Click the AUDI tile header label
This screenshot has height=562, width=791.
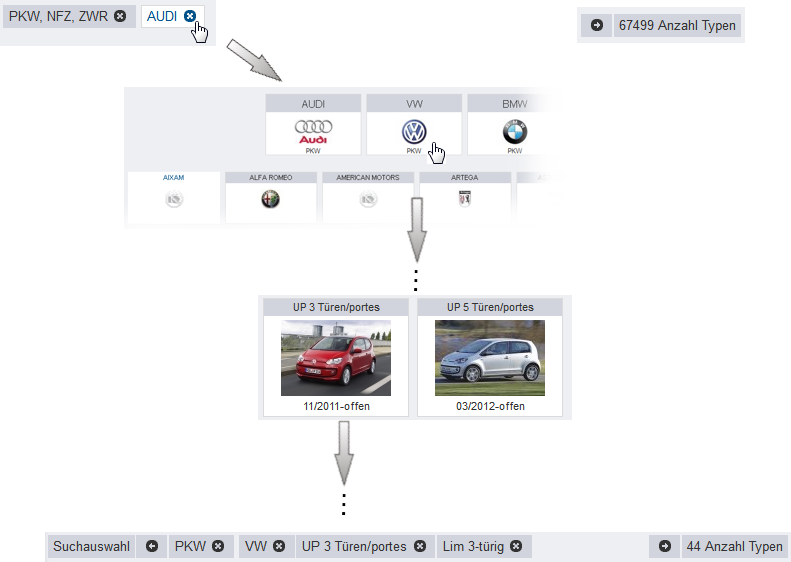click(x=313, y=104)
